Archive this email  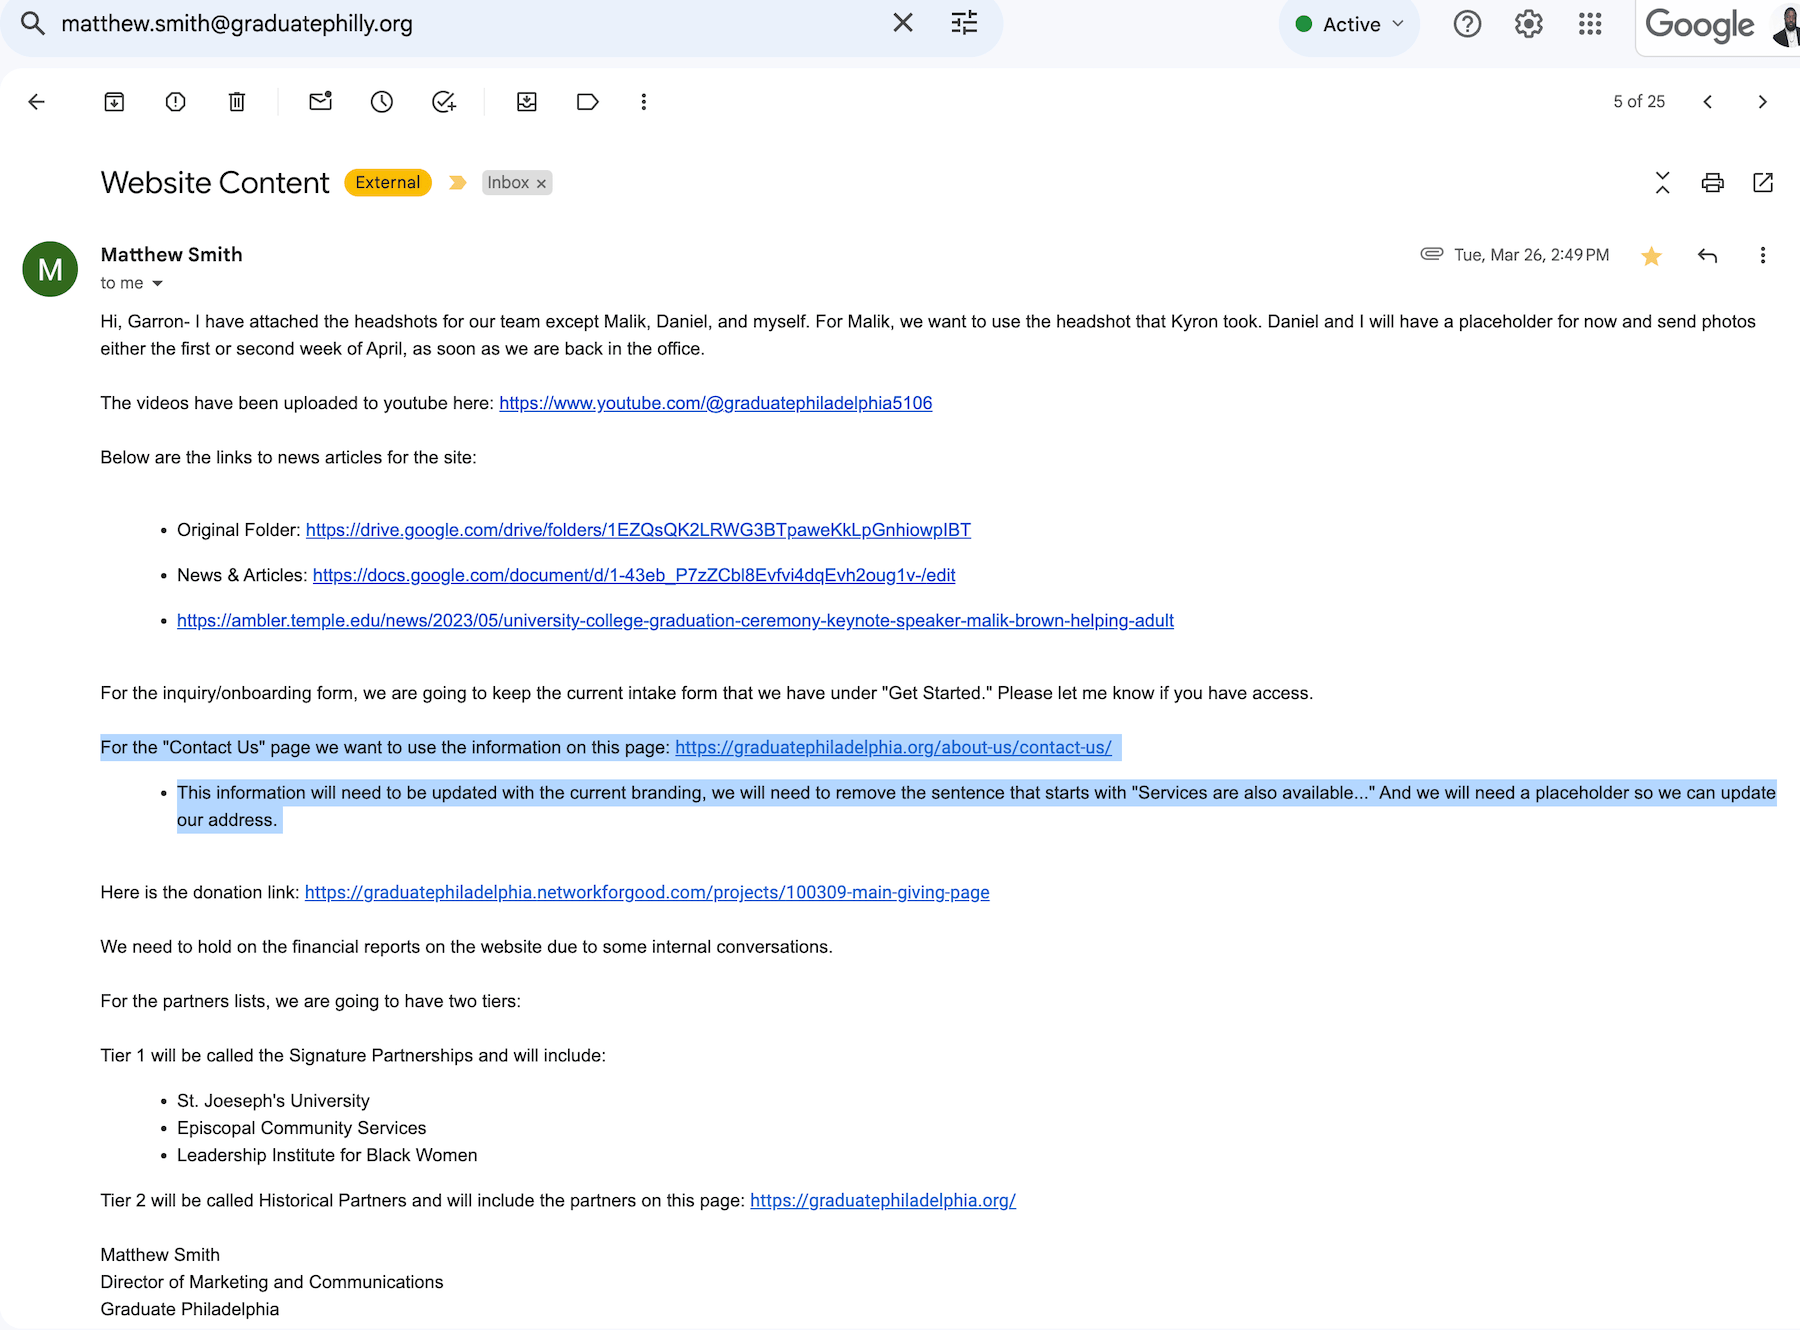pyautogui.click(x=114, y=102)
